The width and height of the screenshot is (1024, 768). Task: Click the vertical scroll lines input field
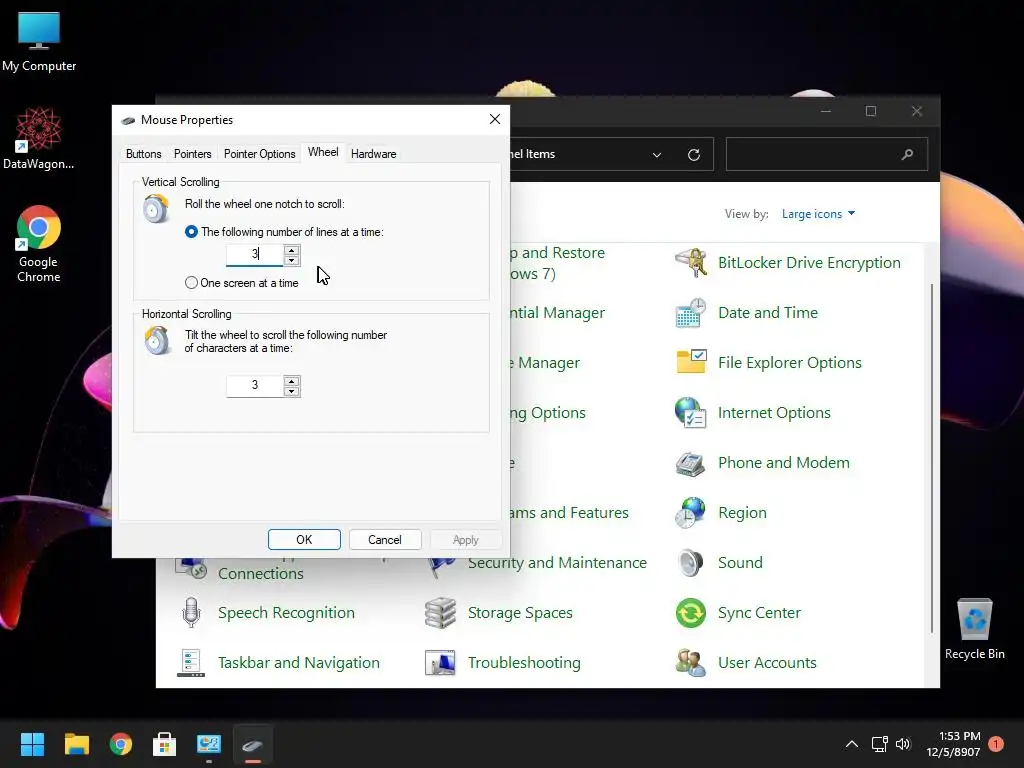255,255
